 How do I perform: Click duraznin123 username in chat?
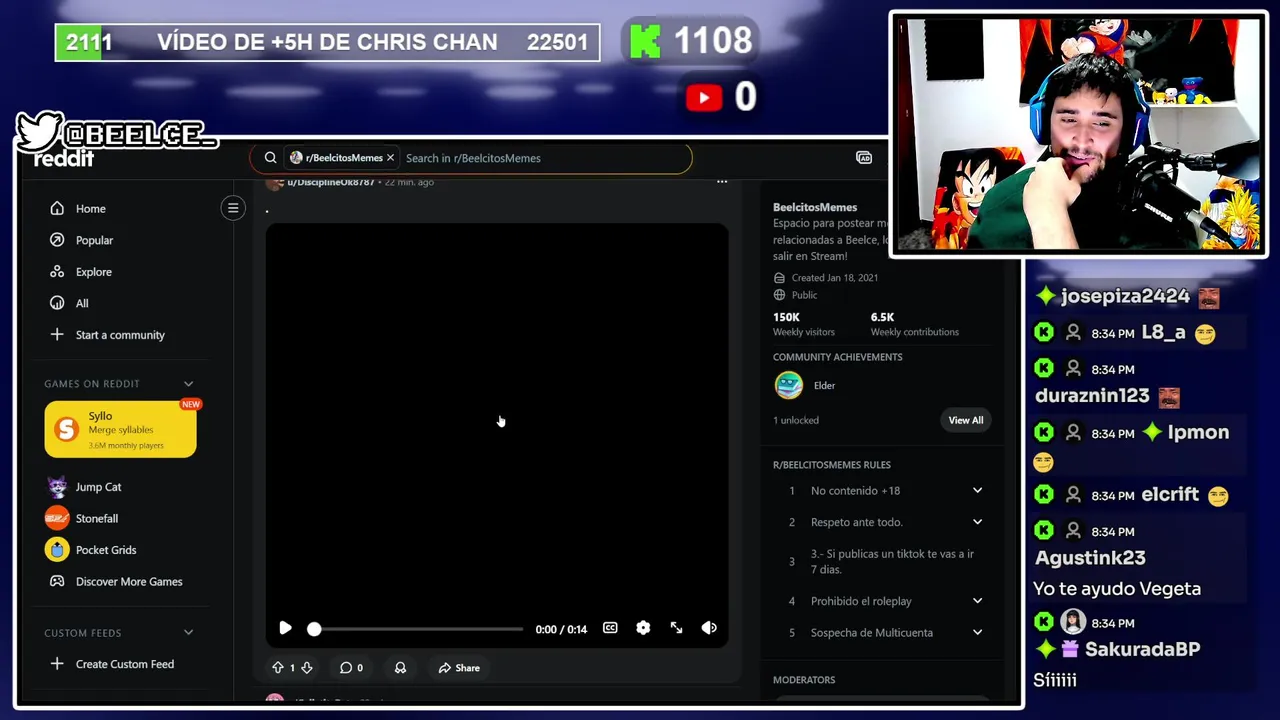pyautogui.click(x=1092, y=396)
